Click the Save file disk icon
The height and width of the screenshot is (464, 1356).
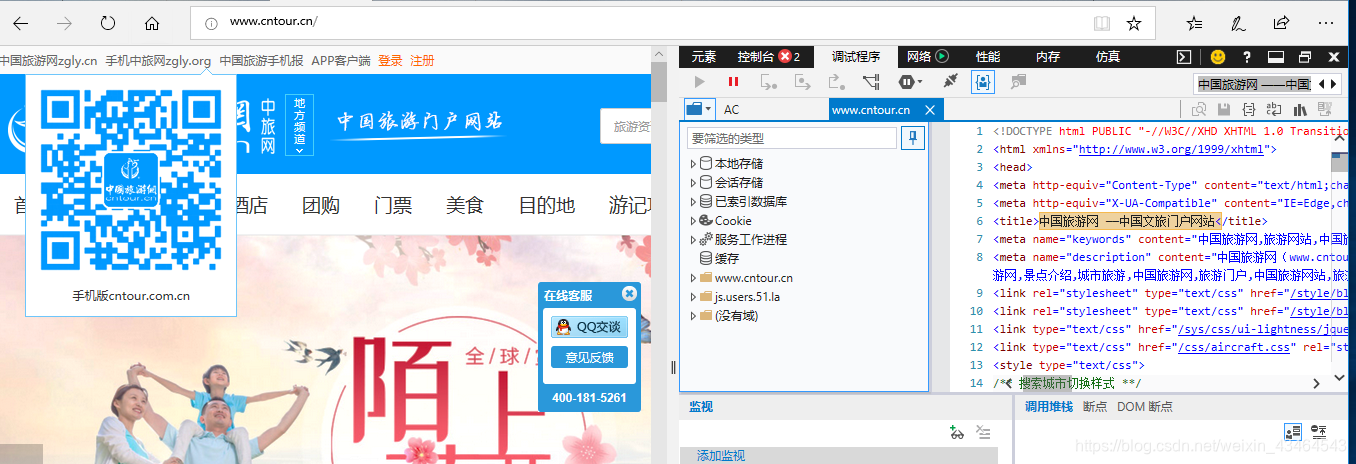[1223, 110]
